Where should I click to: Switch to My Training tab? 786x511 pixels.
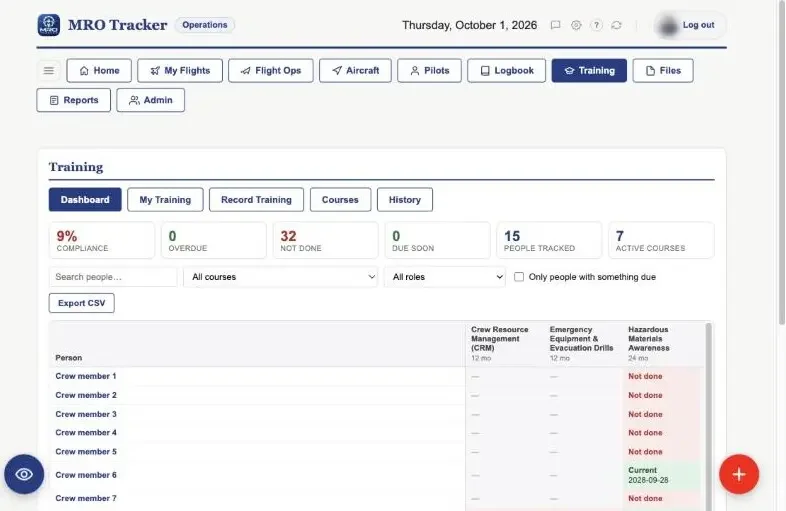165,200
